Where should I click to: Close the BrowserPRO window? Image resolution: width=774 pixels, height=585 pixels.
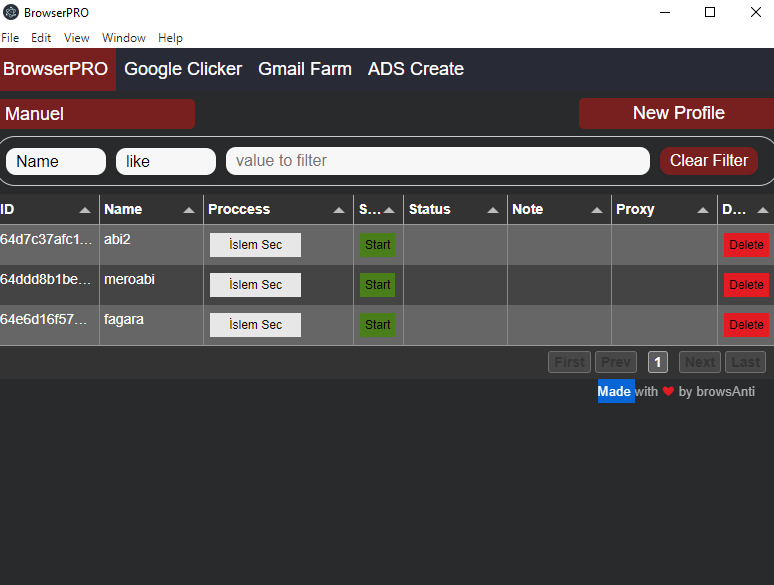pos(756,12)
